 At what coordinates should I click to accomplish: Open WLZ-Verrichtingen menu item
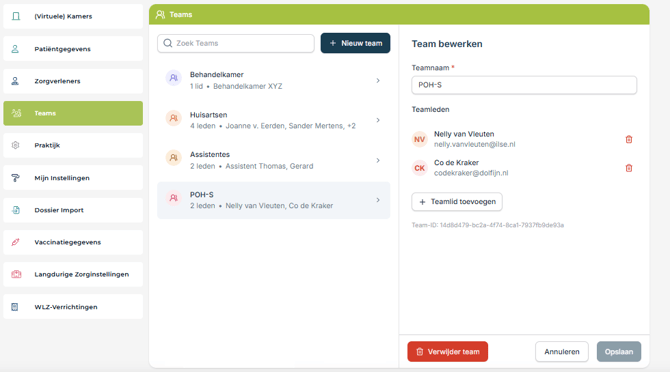click(x=73, y=307)
